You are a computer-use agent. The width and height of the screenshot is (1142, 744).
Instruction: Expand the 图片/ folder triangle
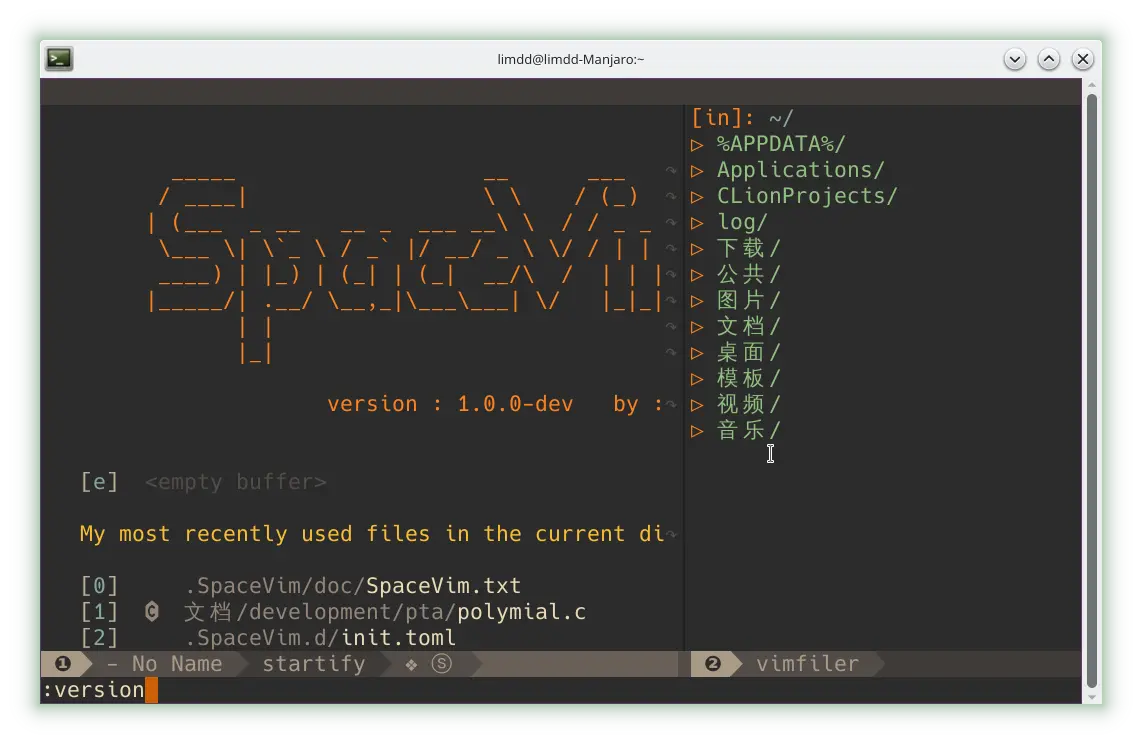[697, 301]
